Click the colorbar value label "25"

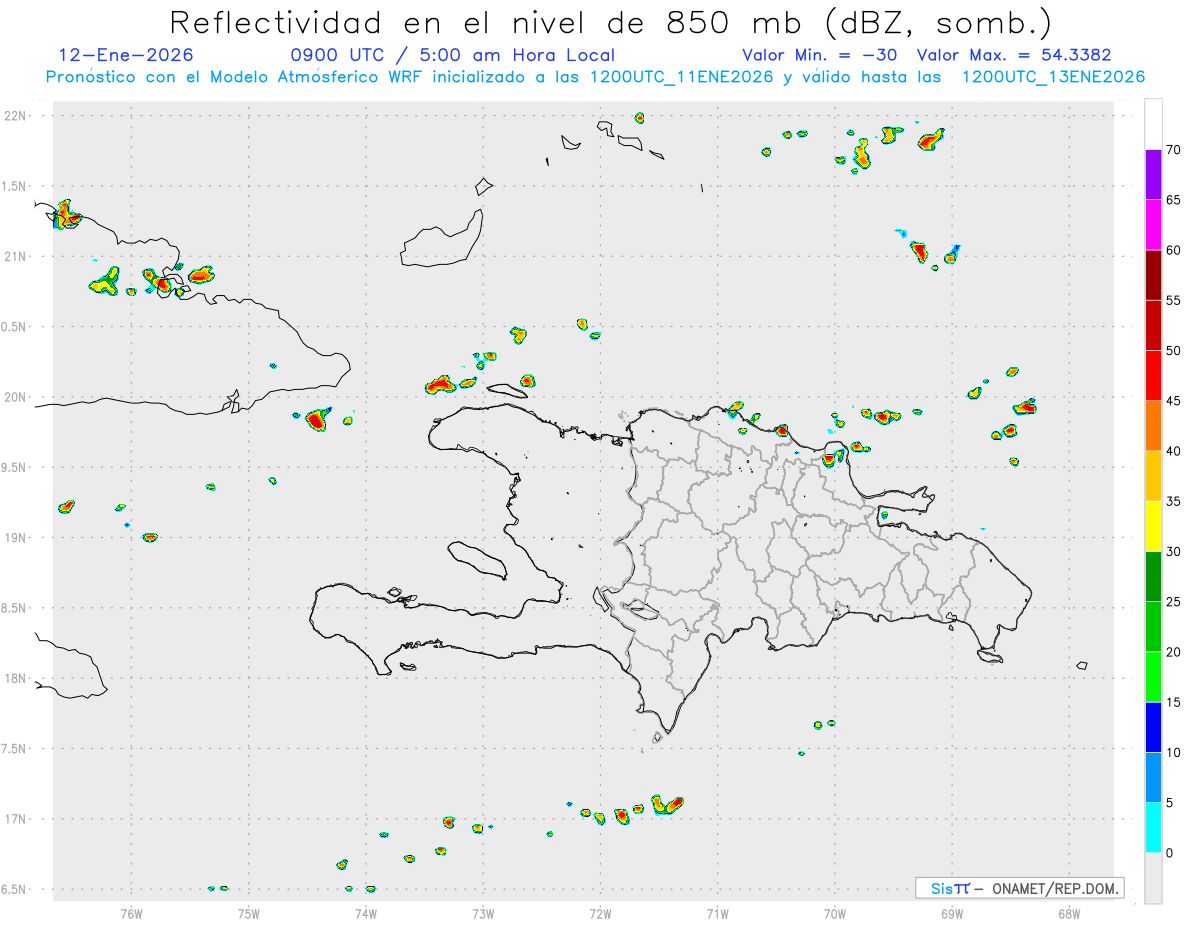(1174, 601)
